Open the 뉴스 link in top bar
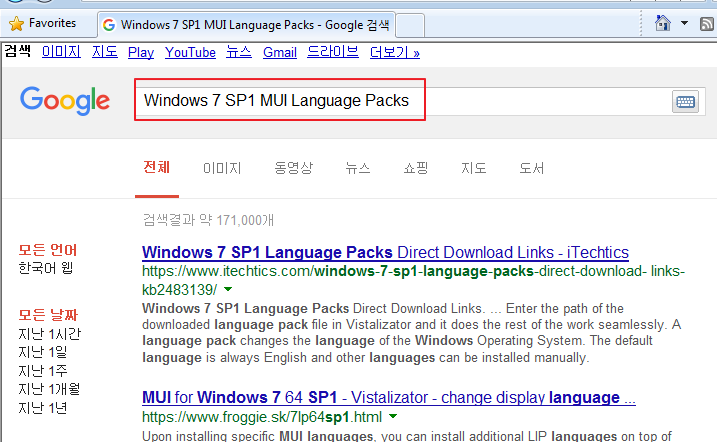 [x=239, y=52]
